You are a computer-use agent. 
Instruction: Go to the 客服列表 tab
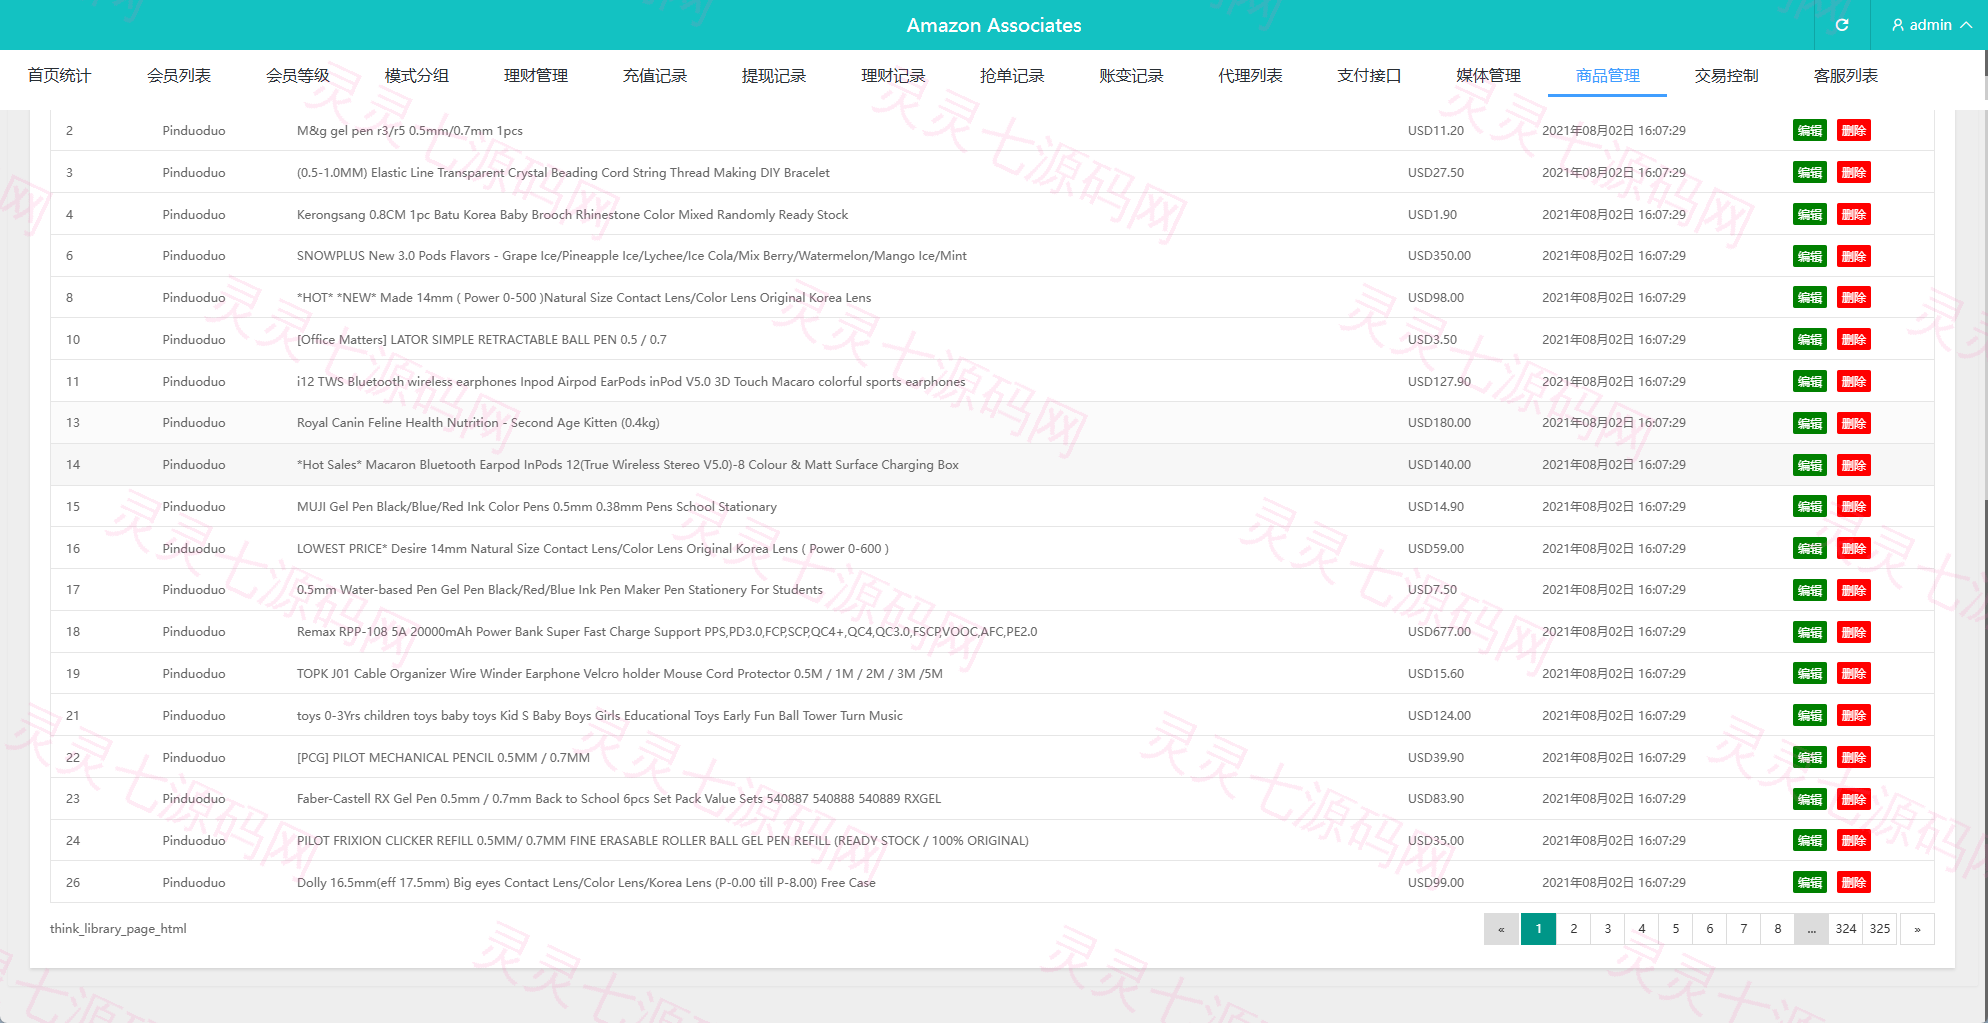tap(1845, 76)
